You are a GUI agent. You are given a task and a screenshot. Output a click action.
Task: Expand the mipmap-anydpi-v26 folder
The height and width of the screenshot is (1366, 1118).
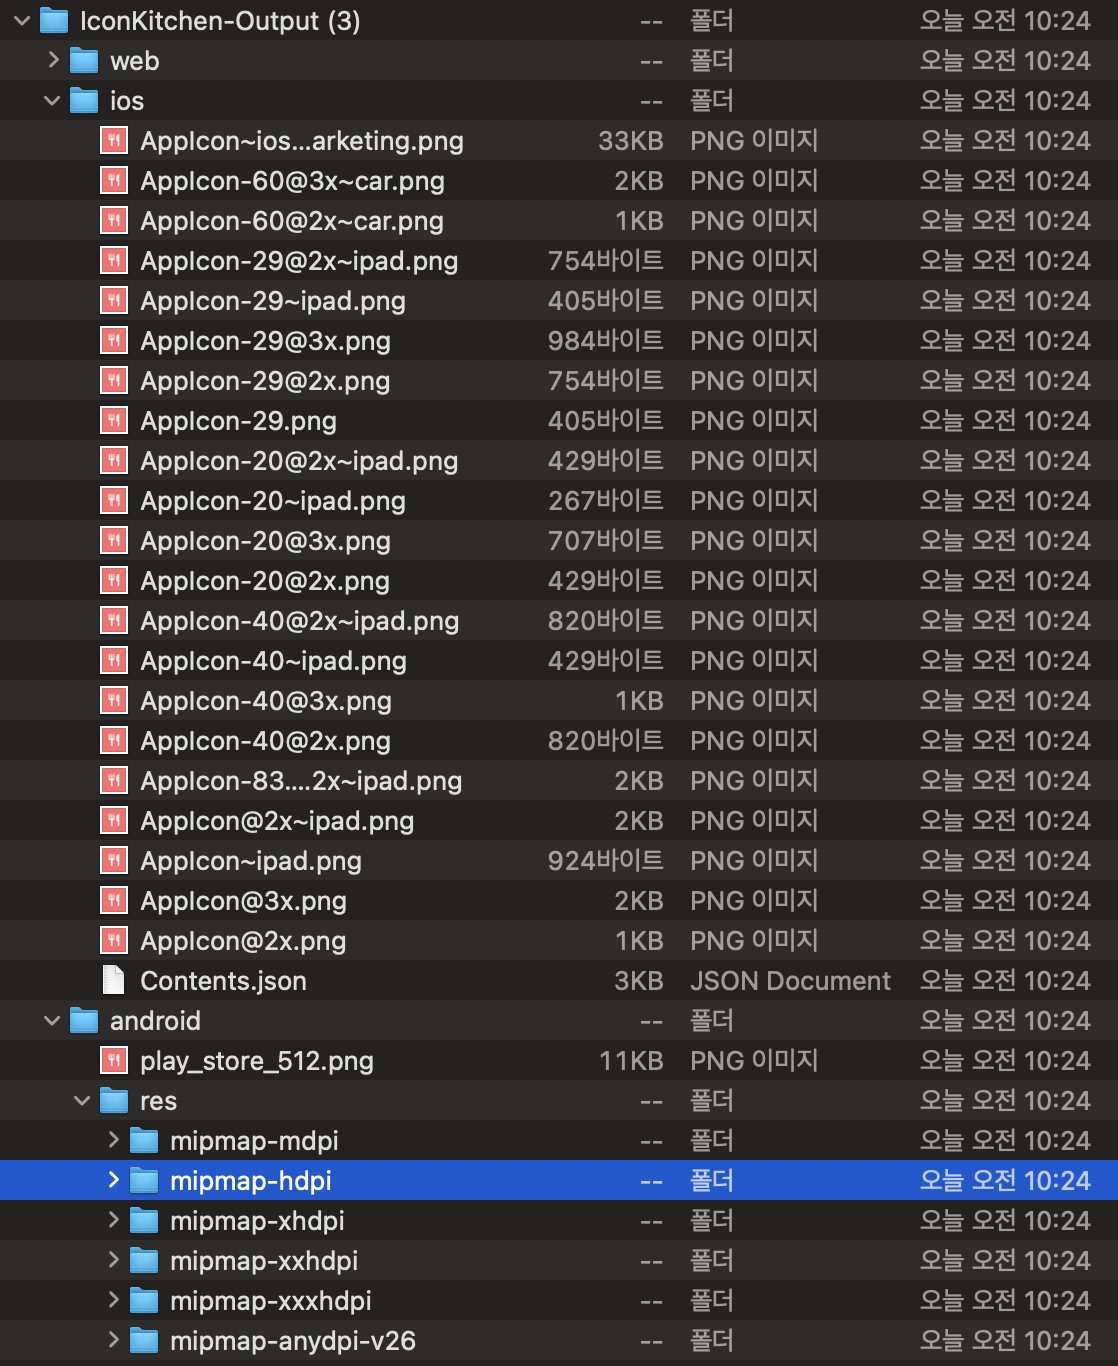tap(113, 1341)
